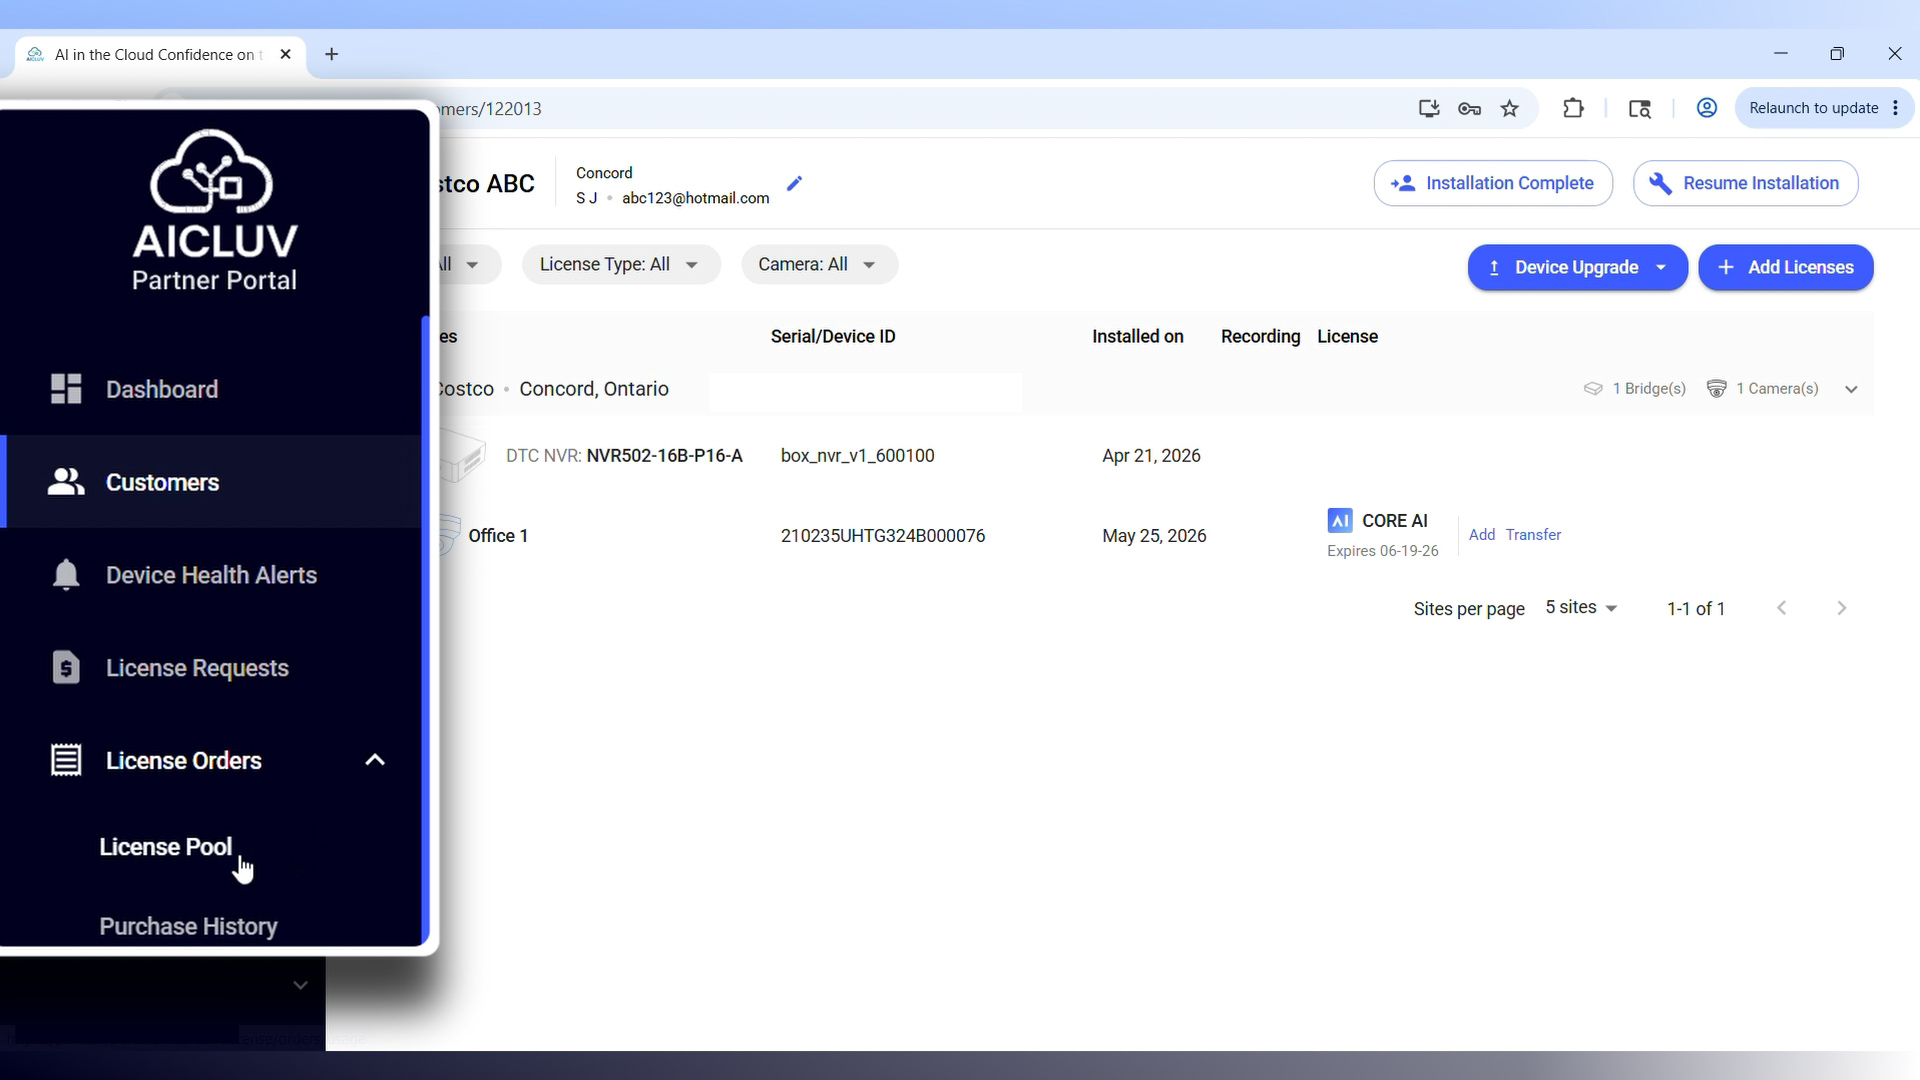Expand the Costco site row chevron

(1851, 389)
